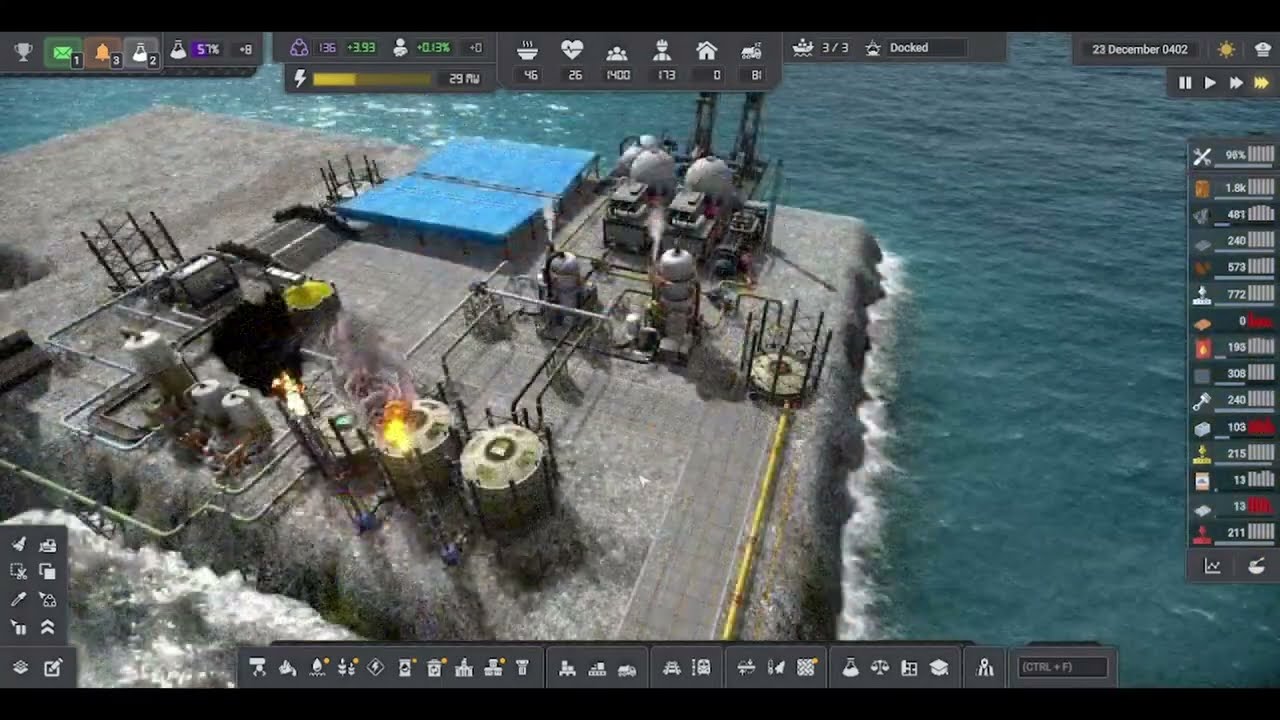1280x720 pixels.
Task: Open the graduation cap menu
Action: click(939, 668)
